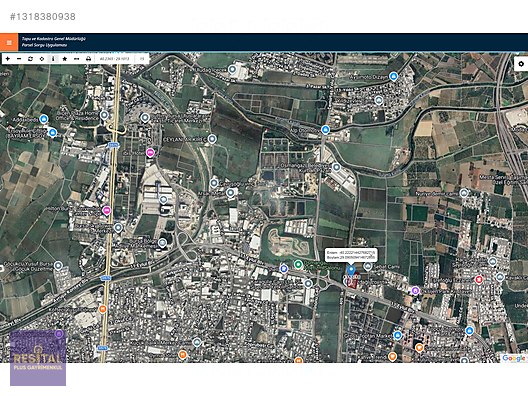
Task: Click the Uludağ İçecek map marker
Action: (x=232, y=70)
